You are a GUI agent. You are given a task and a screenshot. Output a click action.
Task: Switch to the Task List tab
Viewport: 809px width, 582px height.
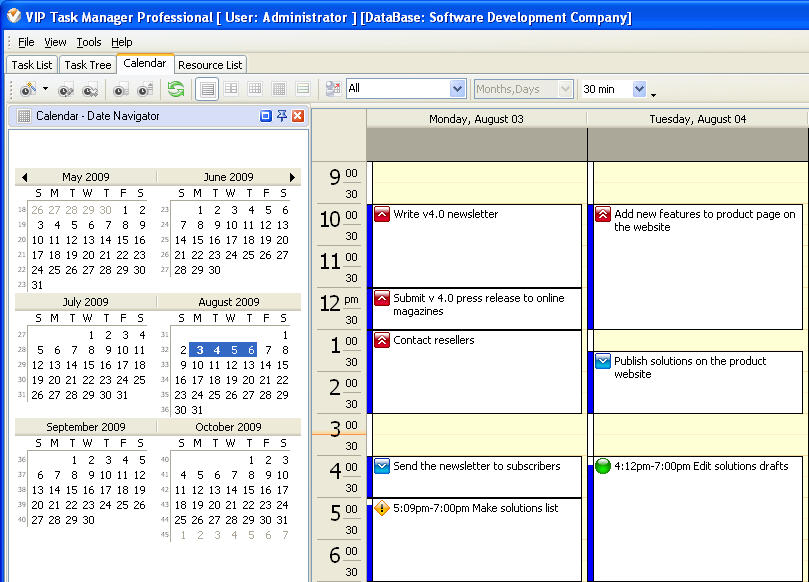[32, 65]
